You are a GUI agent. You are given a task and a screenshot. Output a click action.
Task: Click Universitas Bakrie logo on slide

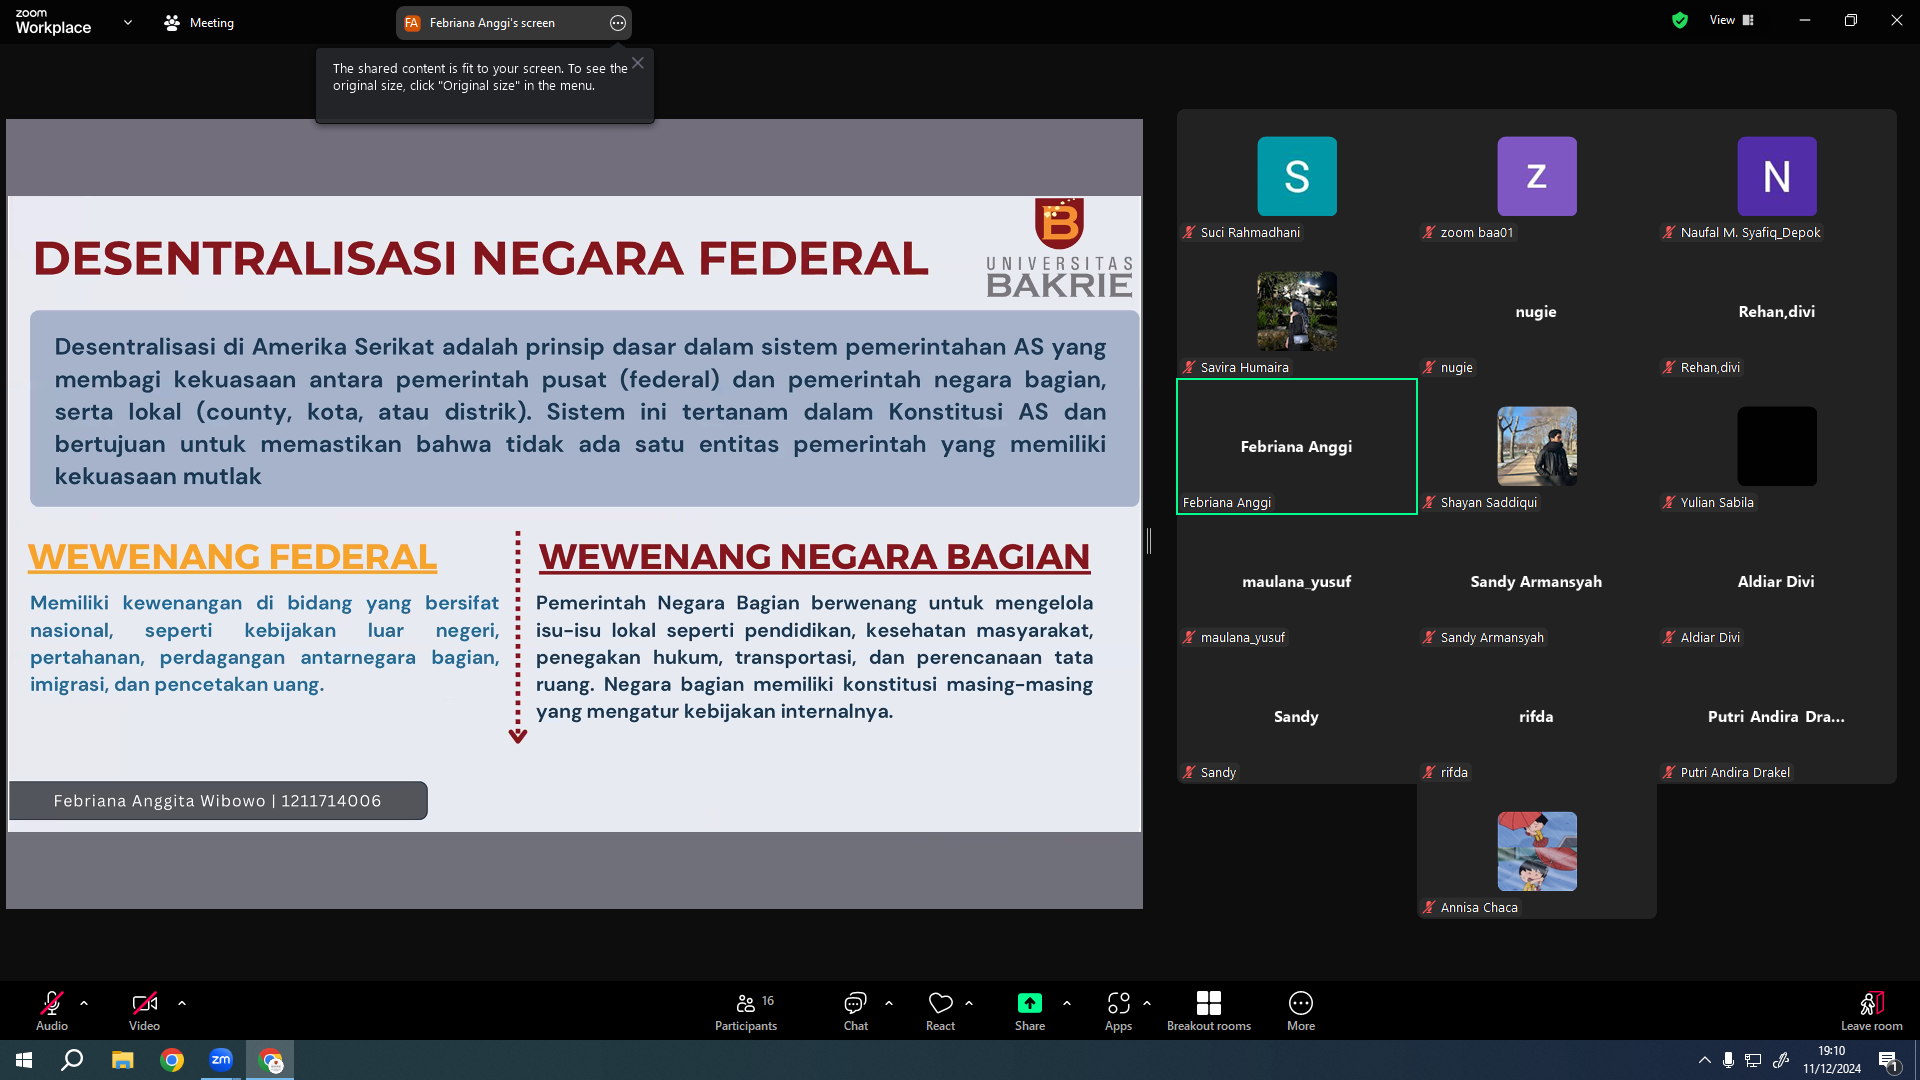(x=1060, y=249)
